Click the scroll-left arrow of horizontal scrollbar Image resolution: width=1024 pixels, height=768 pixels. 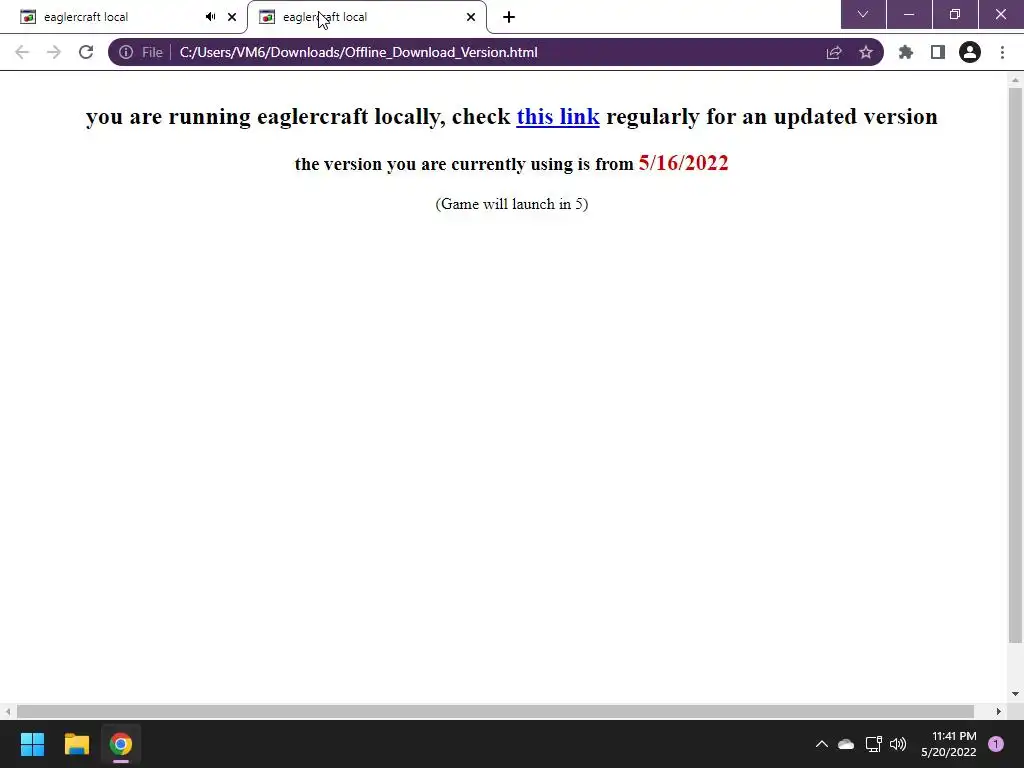click(x=7, y=711)
